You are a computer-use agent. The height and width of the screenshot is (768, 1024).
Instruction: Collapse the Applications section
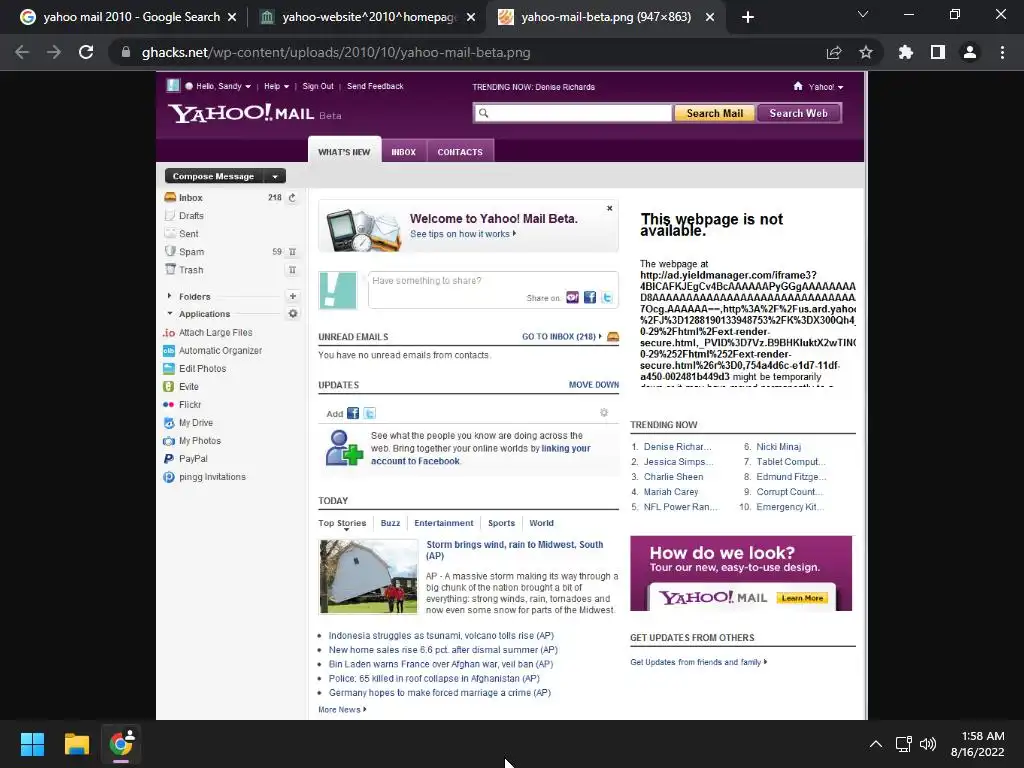pos(169,313)
